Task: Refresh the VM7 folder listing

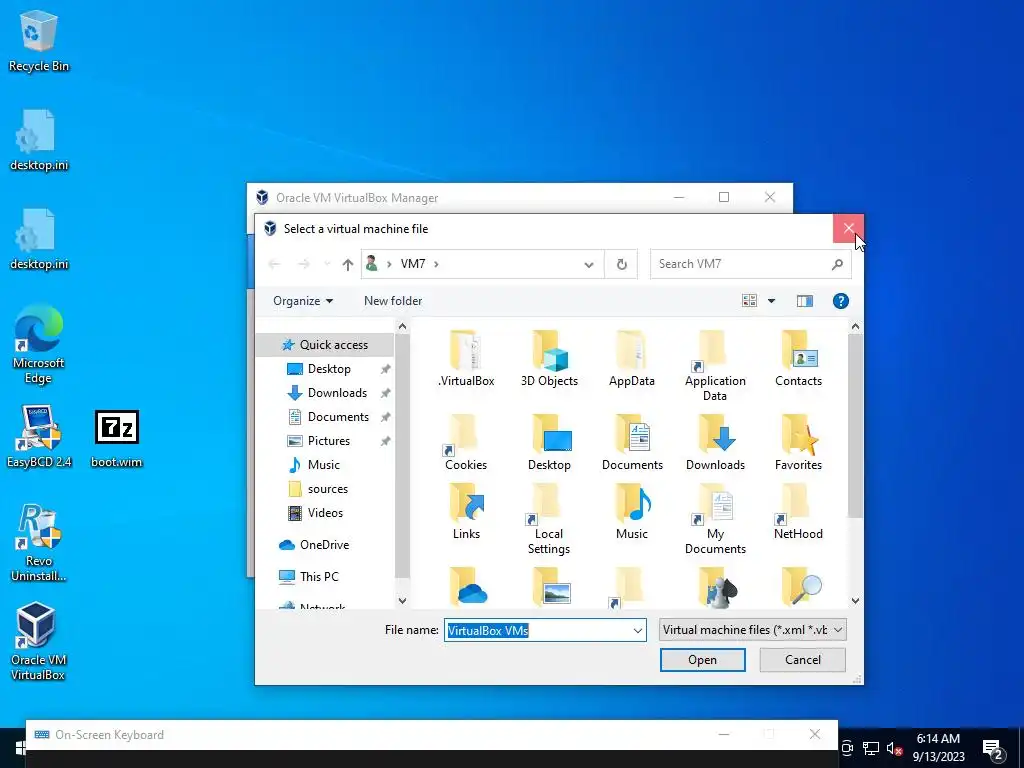Action: pos(621,264)
